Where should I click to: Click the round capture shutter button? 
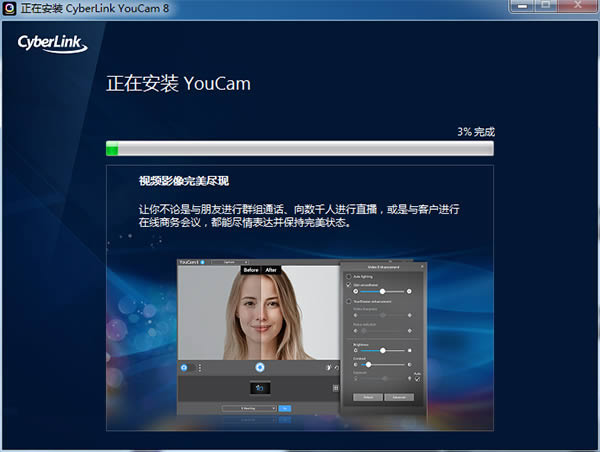pos(260,367)
